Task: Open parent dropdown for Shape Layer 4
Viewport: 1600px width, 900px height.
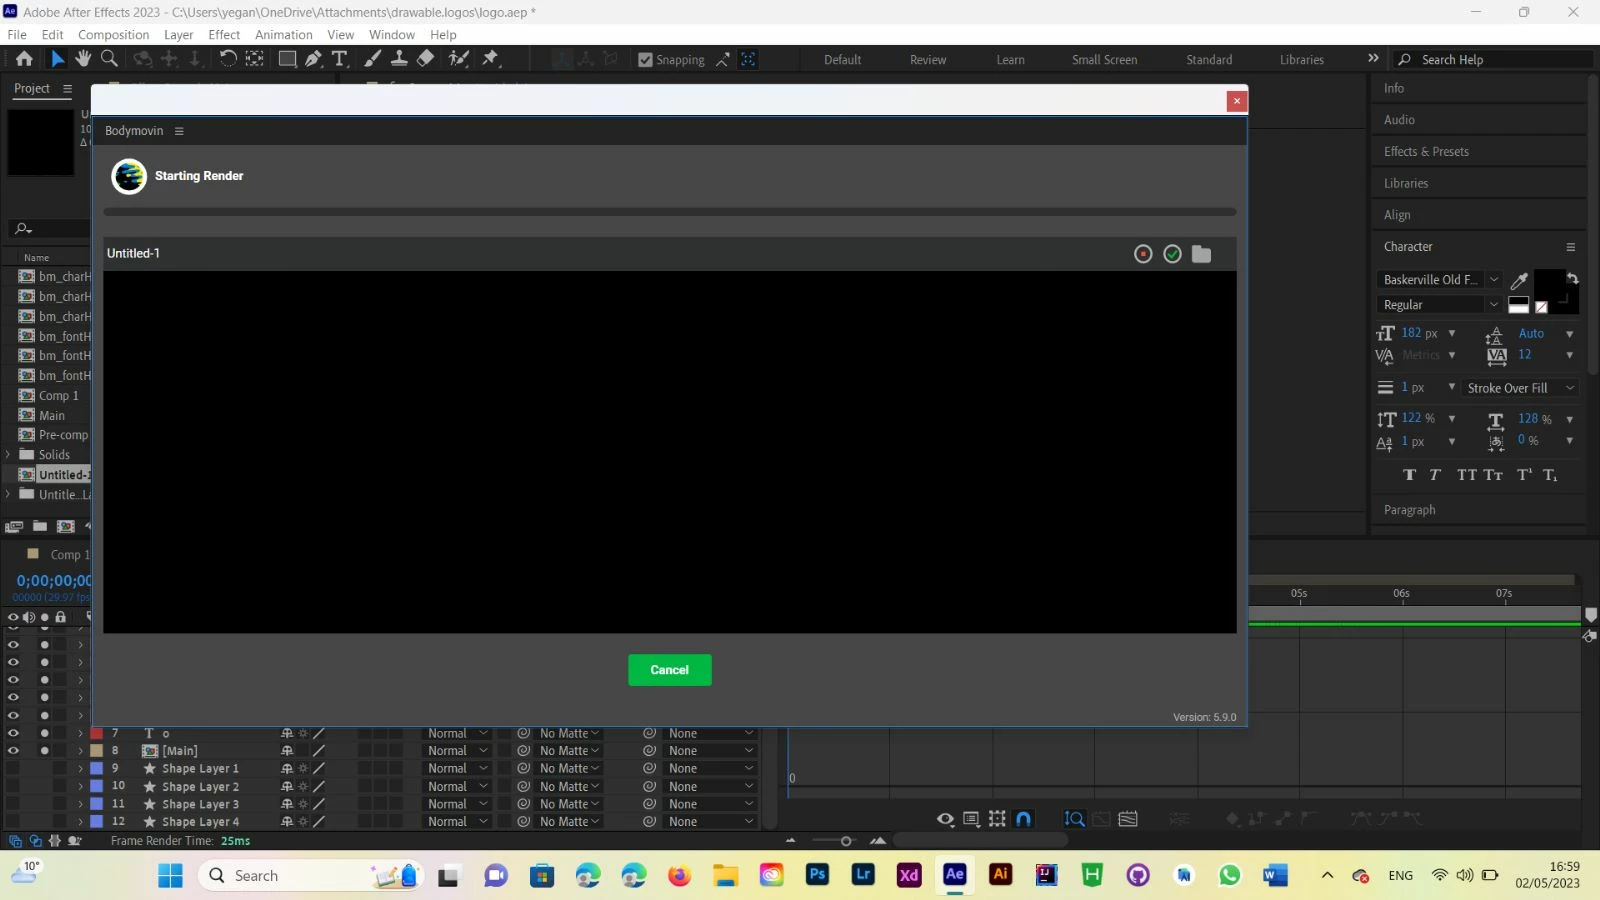Action: pos(710,822)
